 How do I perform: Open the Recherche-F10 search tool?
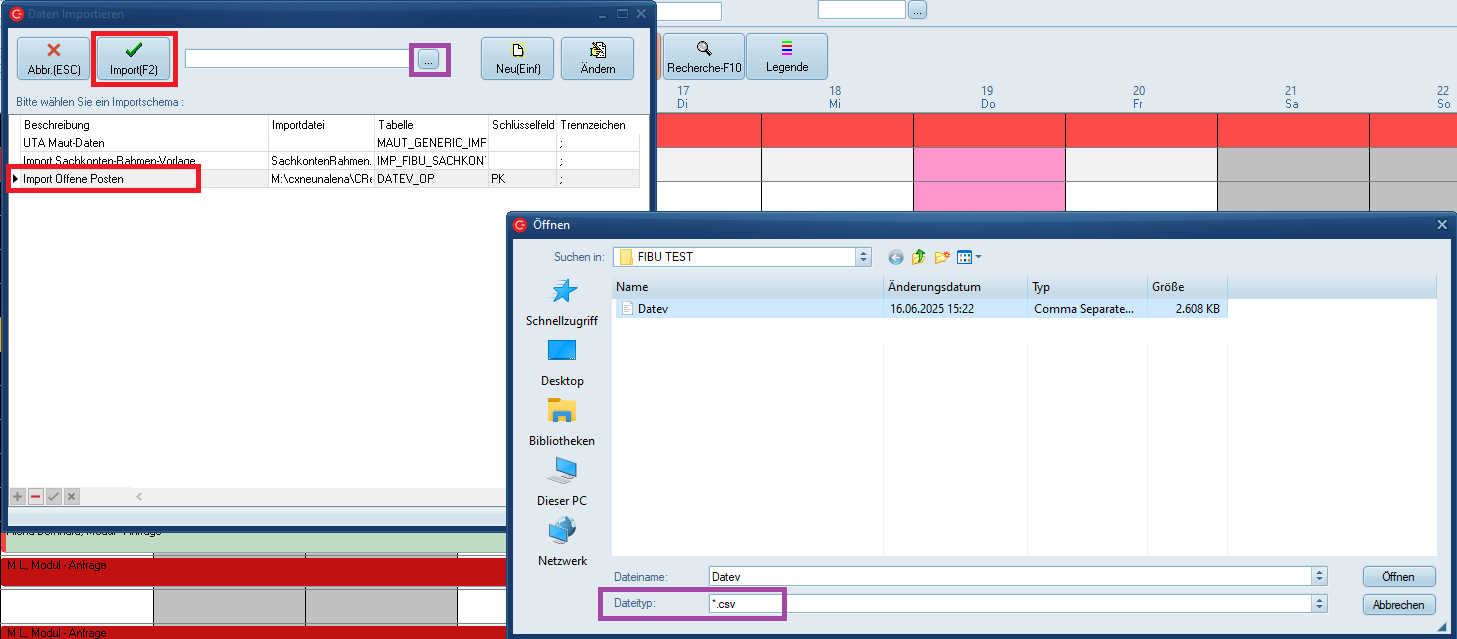703,57
